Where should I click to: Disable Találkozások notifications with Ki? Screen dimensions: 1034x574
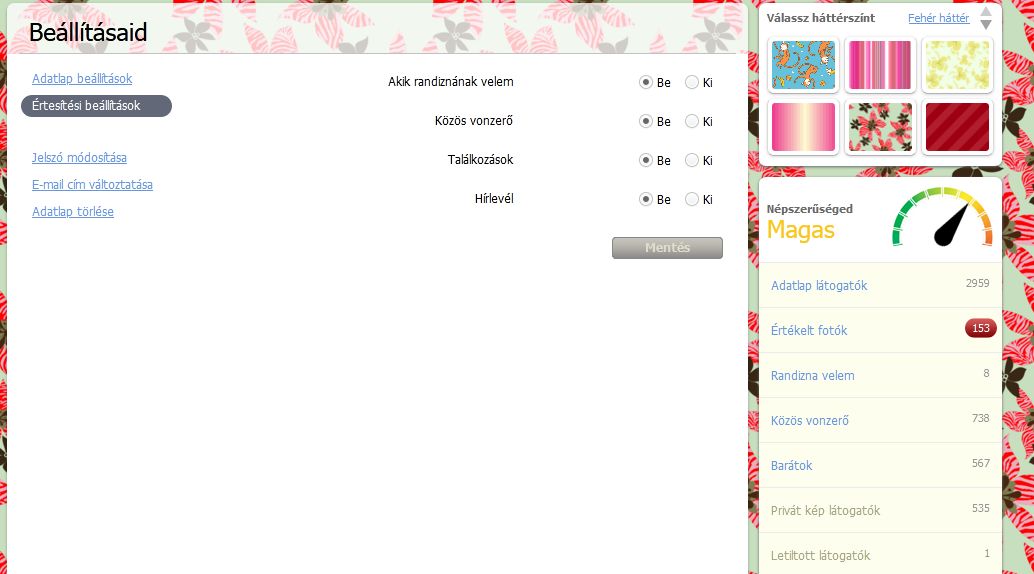coord(692,160)
